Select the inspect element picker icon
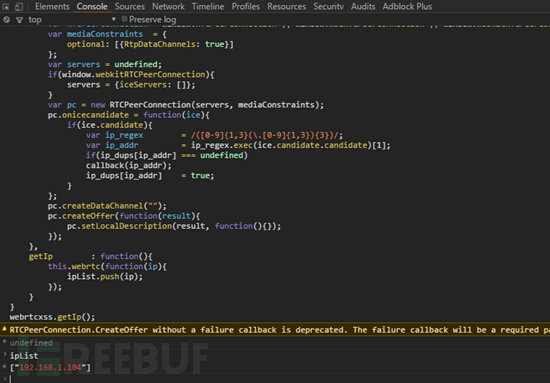The width and height of the screenshot is (550, 383). pos(6,6)
